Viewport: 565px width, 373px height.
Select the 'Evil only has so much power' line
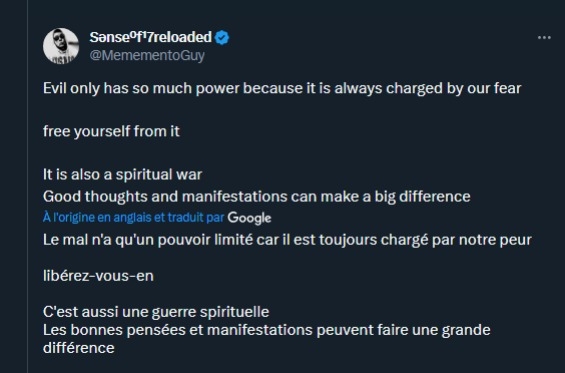282,88
